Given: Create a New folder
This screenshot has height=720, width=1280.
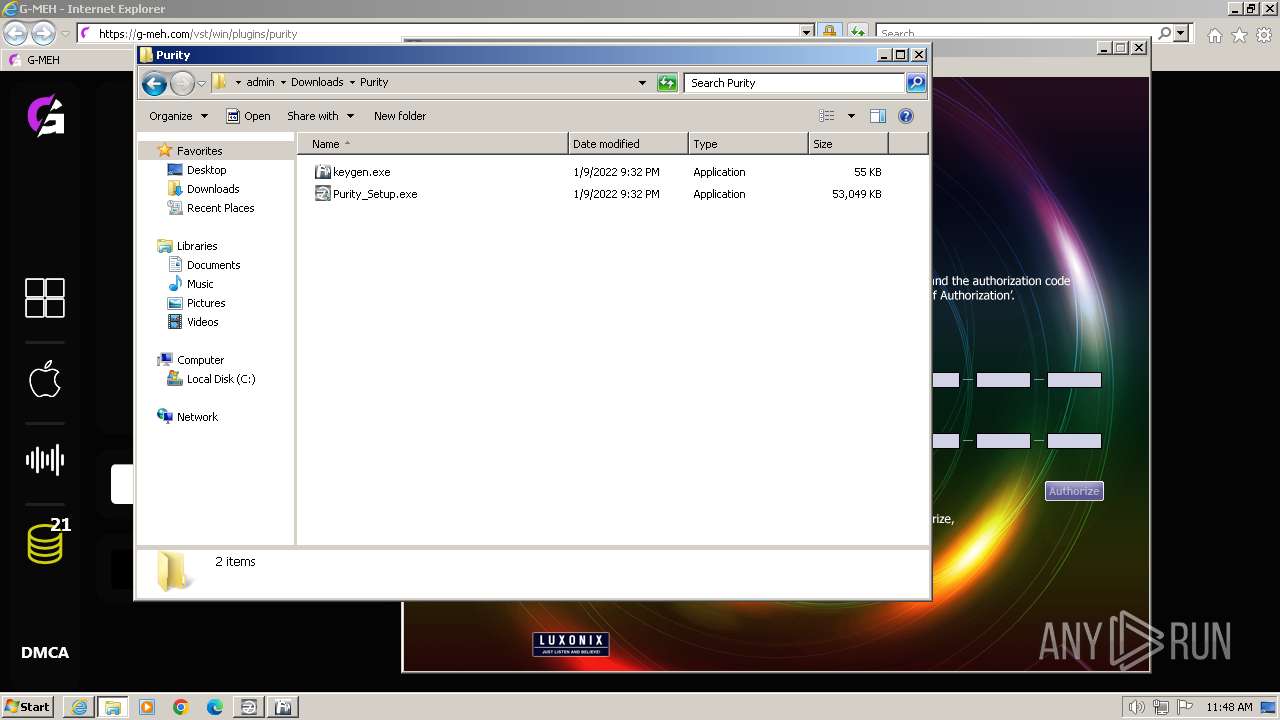Looking at the screenshot, I should [400, 116].
